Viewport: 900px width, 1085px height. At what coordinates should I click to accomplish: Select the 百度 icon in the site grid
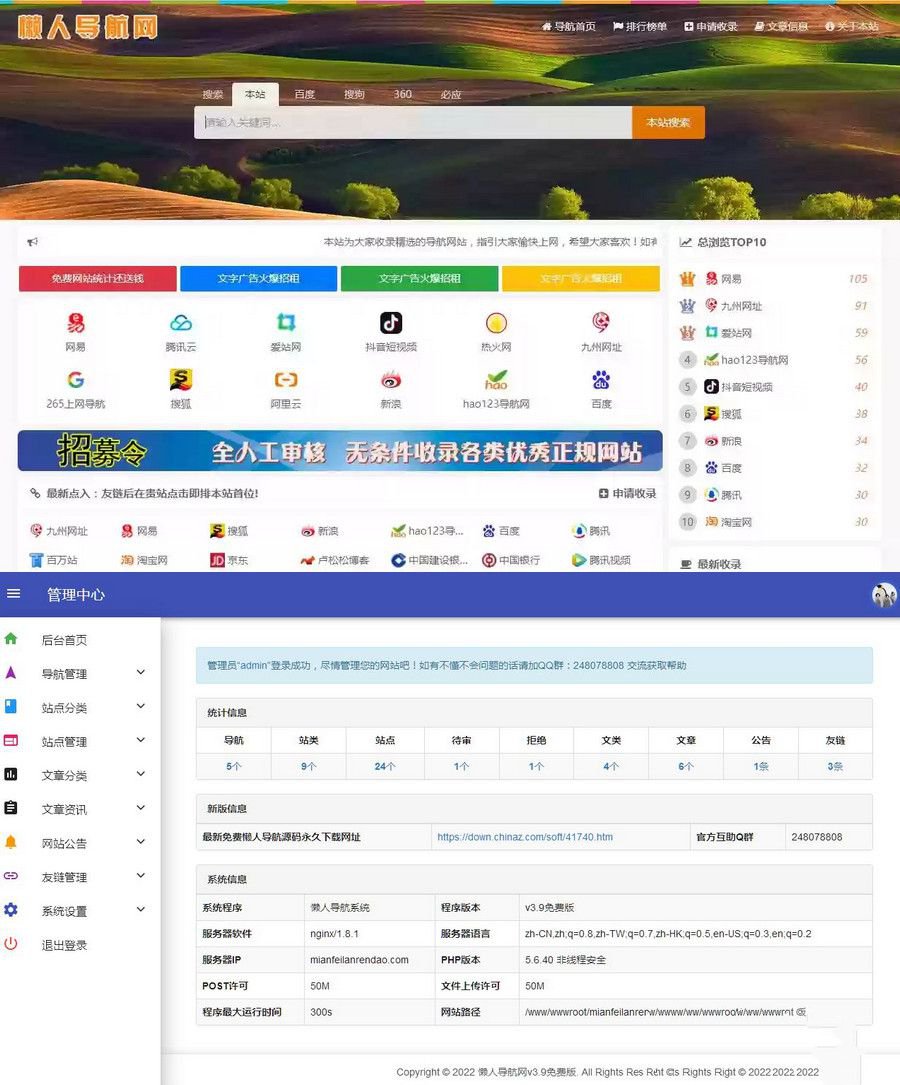tap(600, 385)
